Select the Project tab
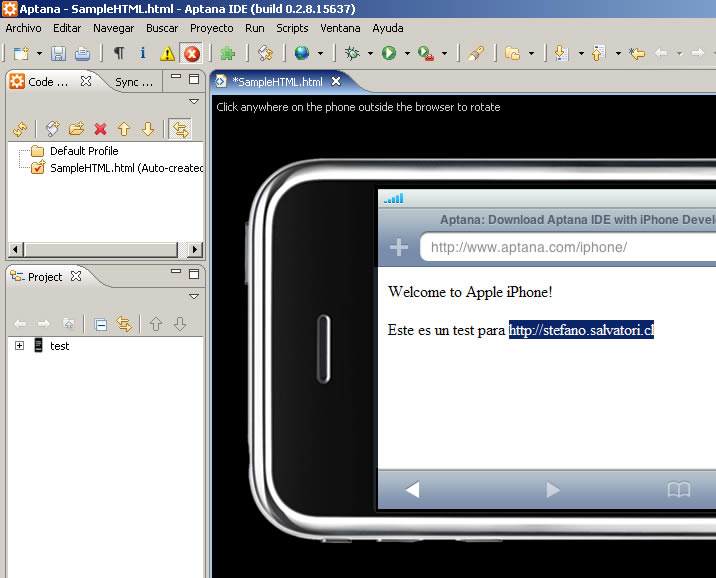 pos(45,277)
